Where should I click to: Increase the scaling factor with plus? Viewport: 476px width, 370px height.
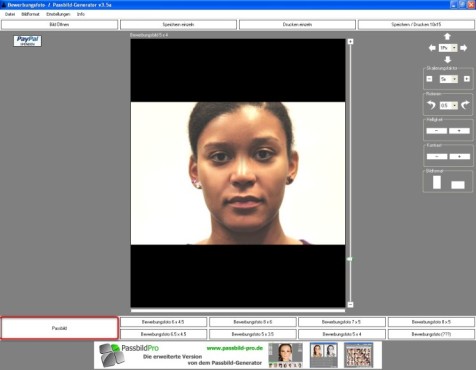[x=467, y=79]
